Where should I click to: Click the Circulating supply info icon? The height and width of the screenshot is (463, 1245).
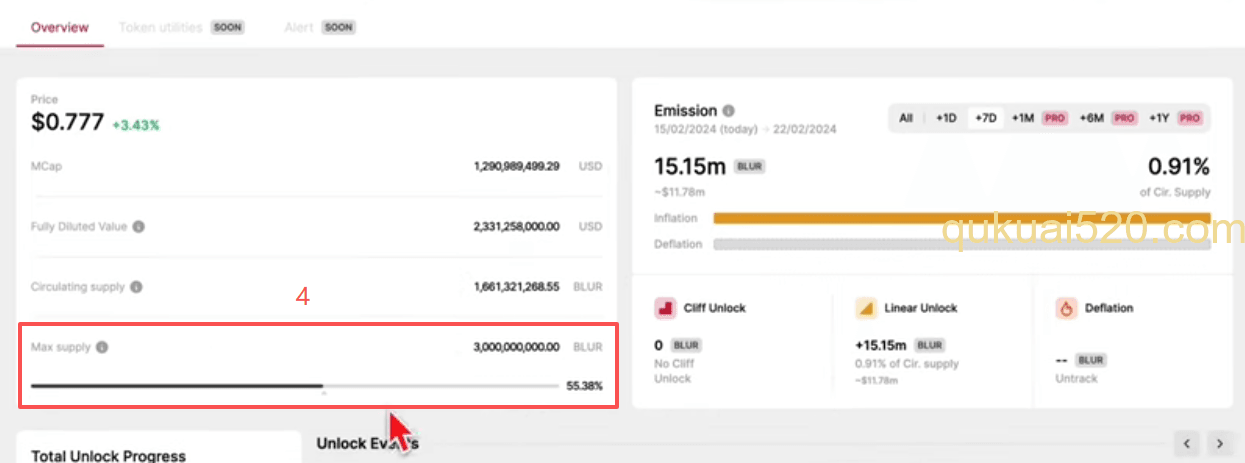(x=136, y=287)
